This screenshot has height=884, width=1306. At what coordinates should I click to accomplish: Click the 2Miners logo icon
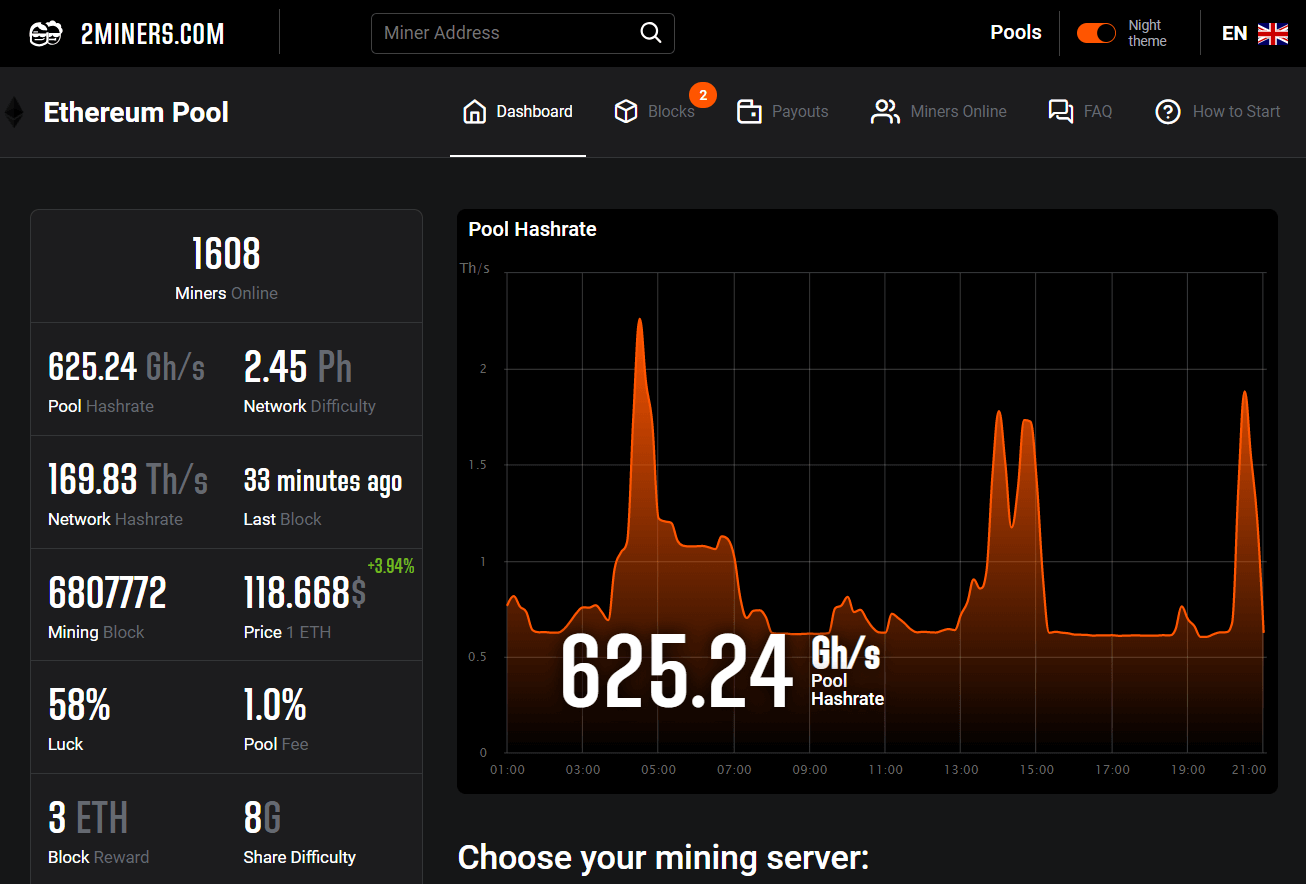(x=46, y=34)
